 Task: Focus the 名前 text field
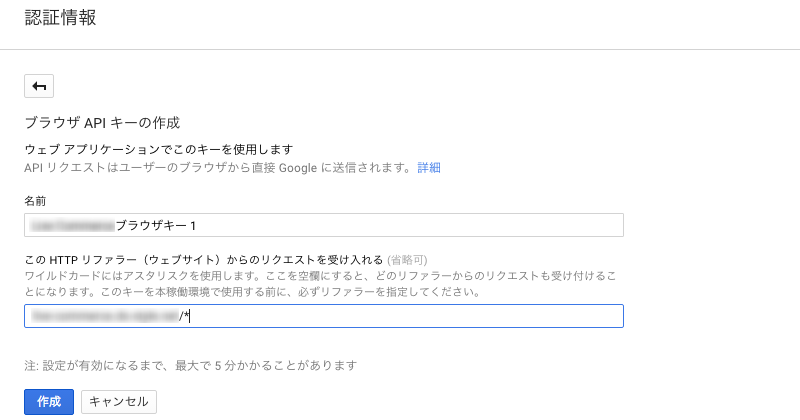[x=323, y=225]
